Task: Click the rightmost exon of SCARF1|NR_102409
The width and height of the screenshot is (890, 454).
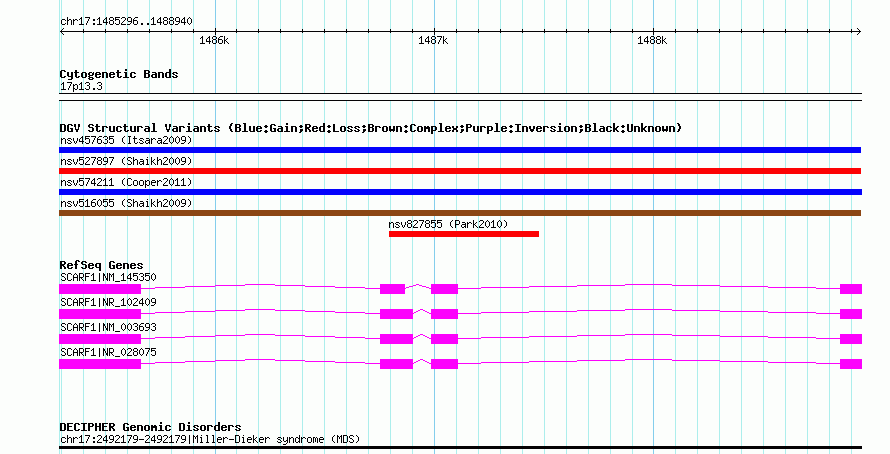Action: pyautogui.click(x=851, y=314)
